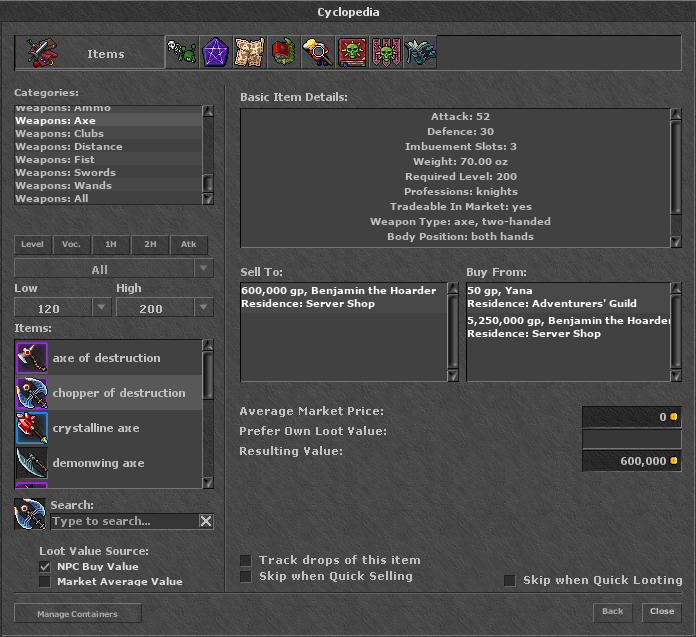Enable Skip when Quick Looting
Screen dimensions: 696x637
pos(510,580)
